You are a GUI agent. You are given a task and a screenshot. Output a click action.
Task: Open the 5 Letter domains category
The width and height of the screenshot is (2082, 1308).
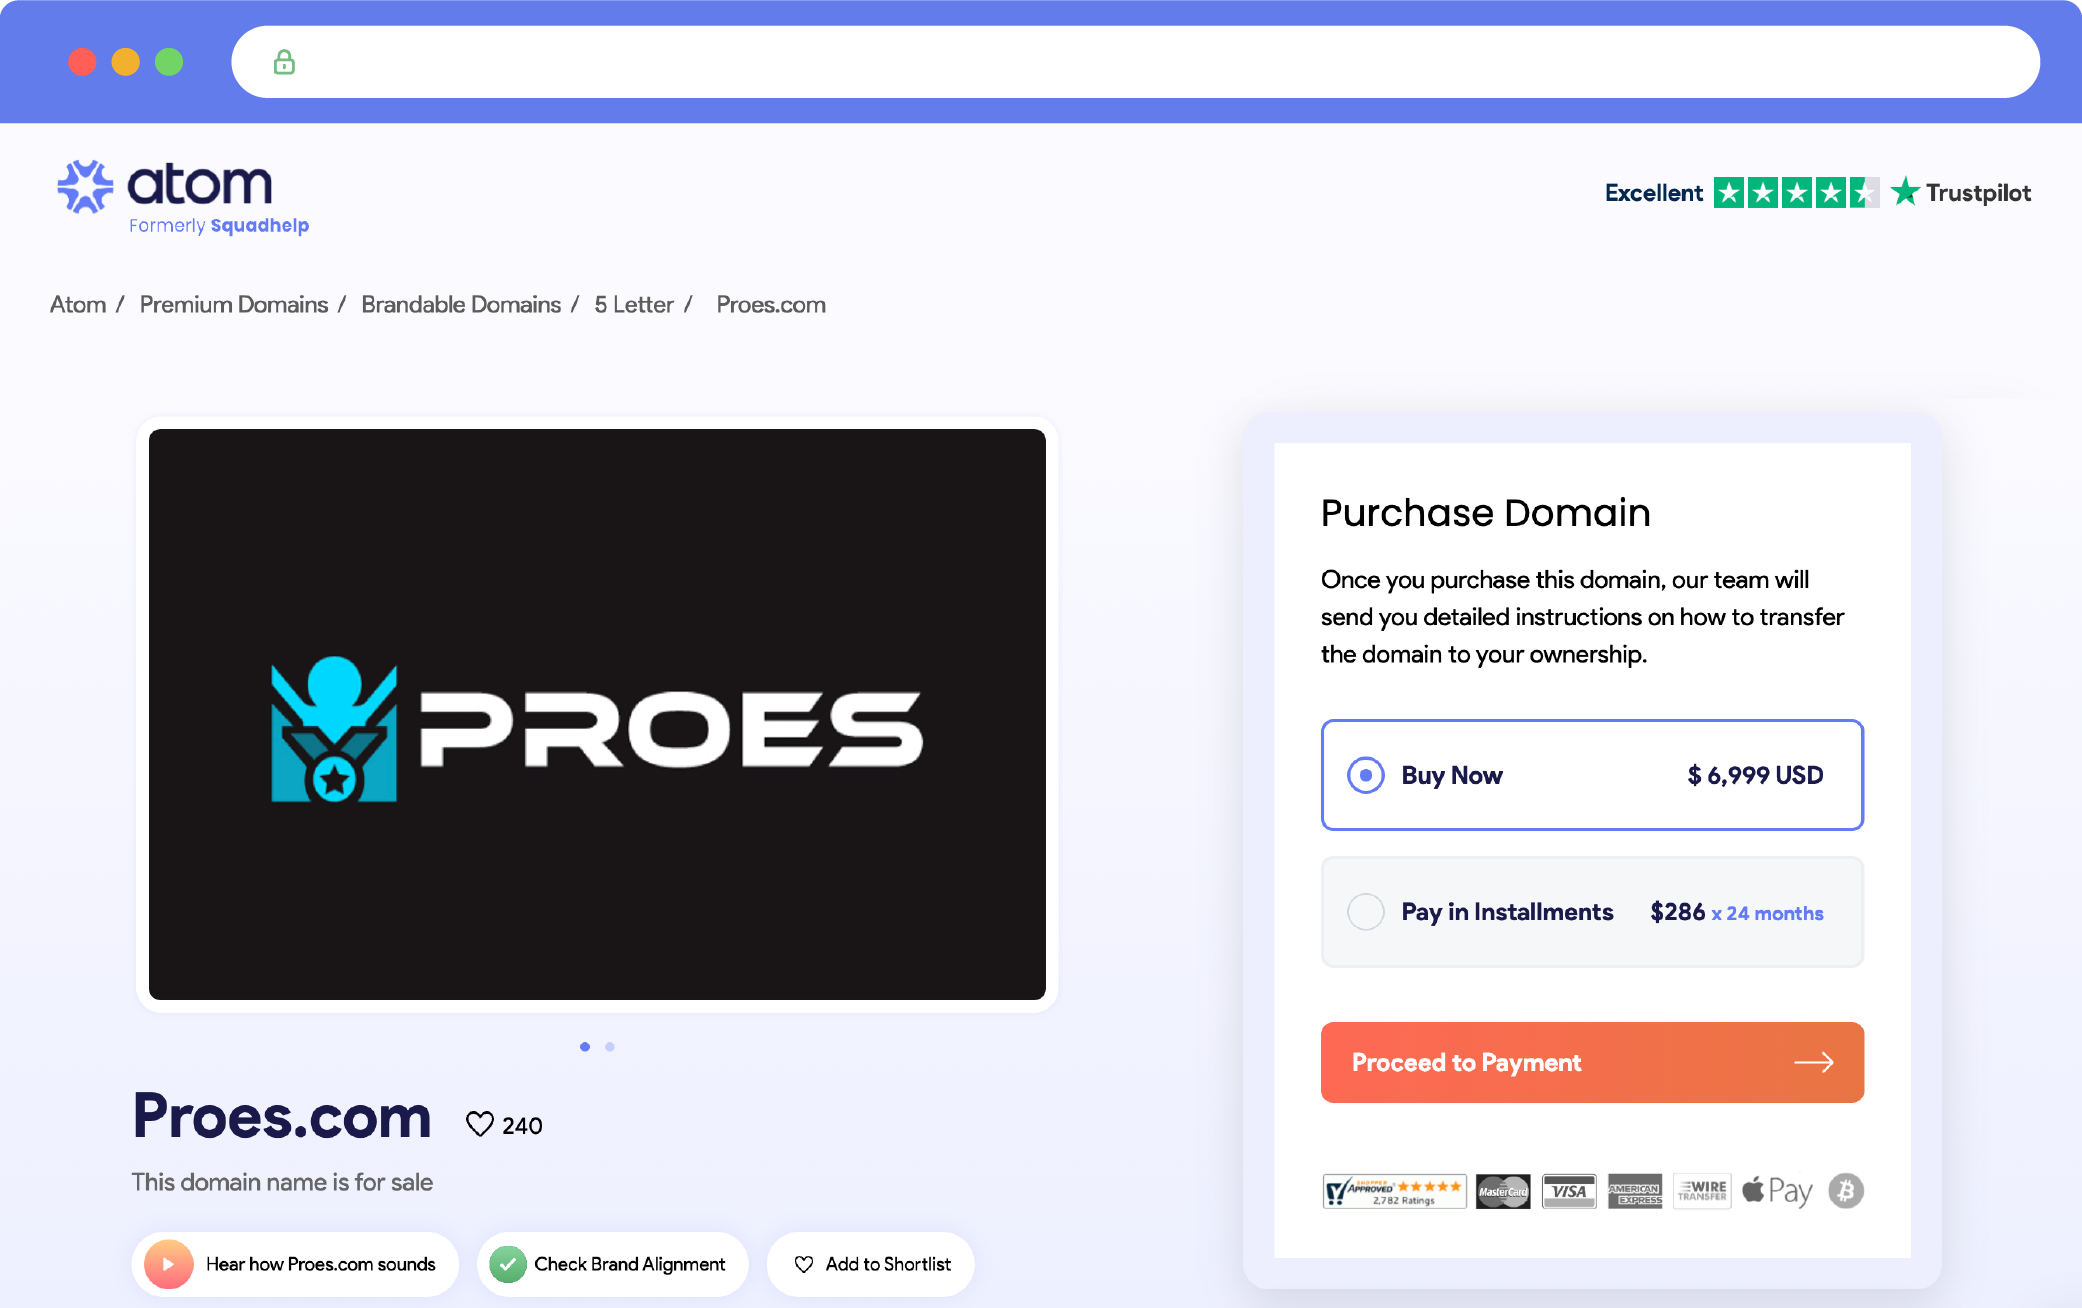635,304
